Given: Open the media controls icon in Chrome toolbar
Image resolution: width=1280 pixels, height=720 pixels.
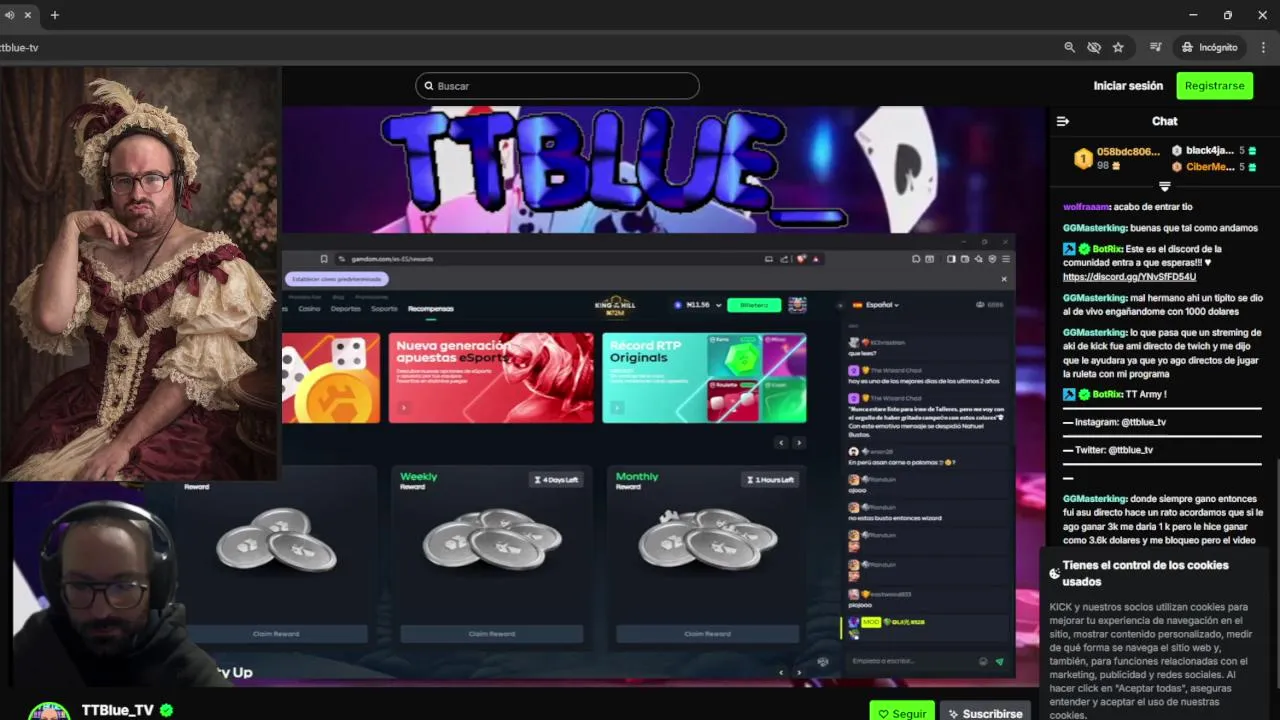Looking at the screenshot, I should pos(1156,47).
